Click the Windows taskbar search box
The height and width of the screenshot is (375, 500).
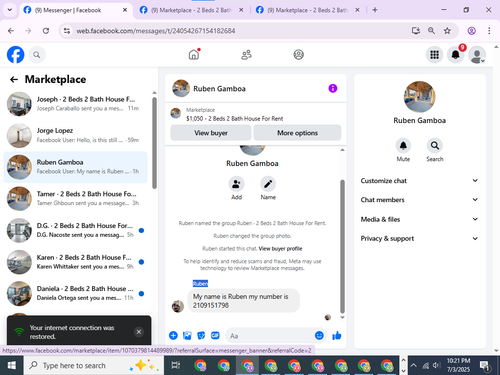[x=94, y=365]
